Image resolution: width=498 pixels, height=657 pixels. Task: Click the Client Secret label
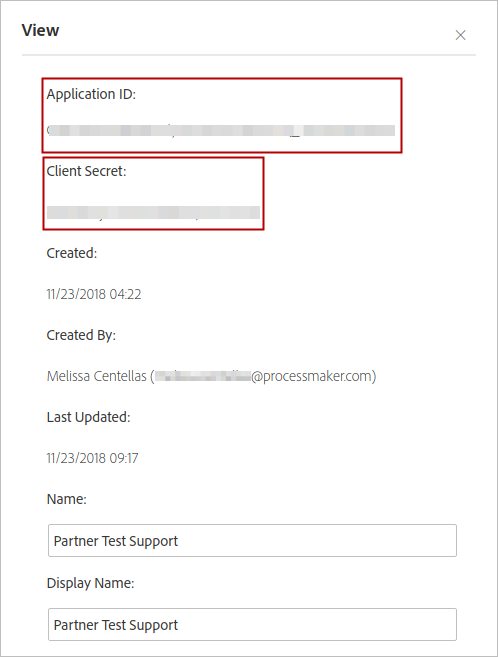pos(86,171)
